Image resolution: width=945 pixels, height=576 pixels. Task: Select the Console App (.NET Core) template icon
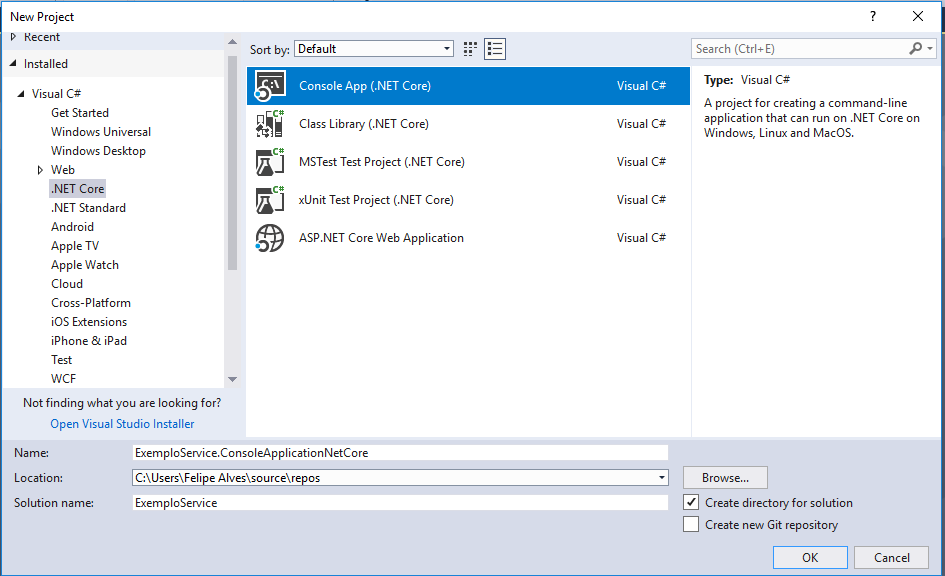point(269,86)
